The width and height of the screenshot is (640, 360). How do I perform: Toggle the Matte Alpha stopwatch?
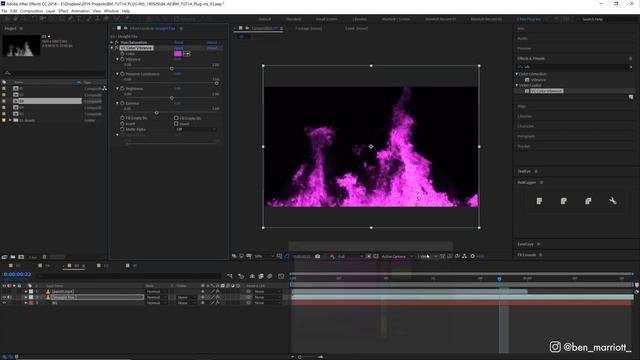point(122,129)
